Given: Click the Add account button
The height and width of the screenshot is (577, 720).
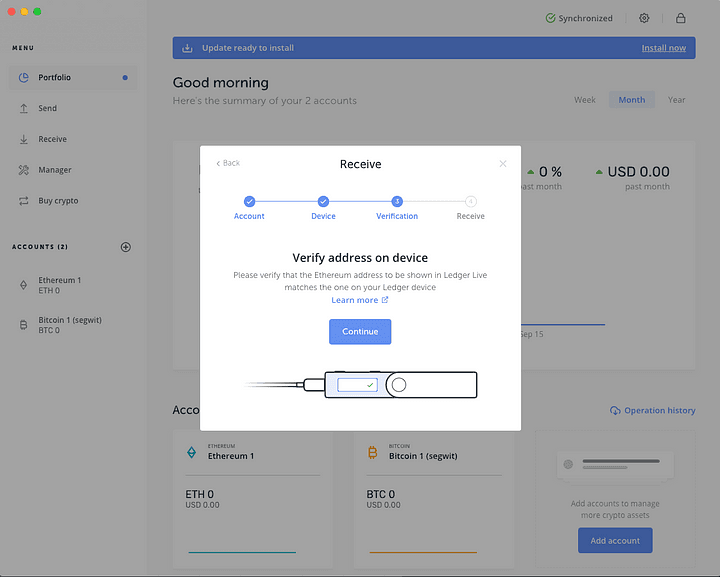Looking at the screenshot, I should (615, 540).
